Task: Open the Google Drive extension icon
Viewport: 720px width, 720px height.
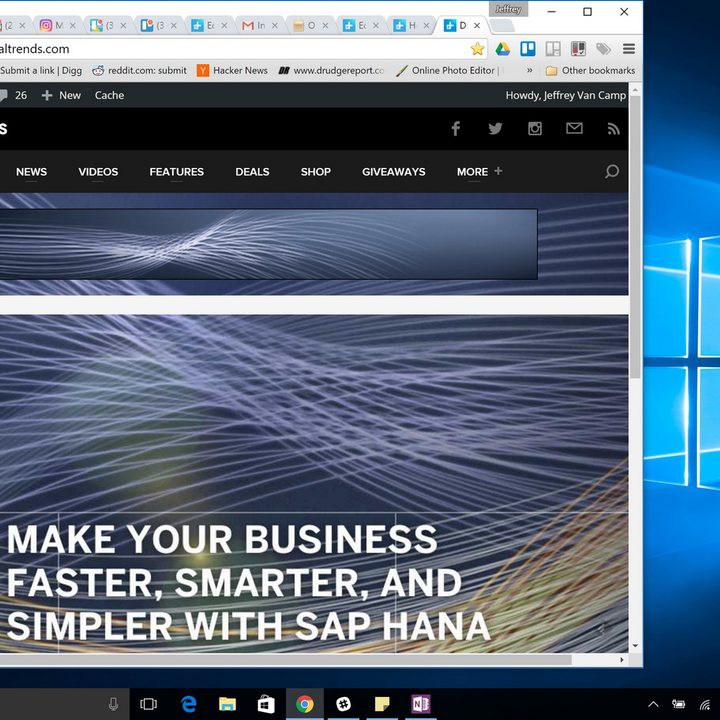Action: (502, 49)
